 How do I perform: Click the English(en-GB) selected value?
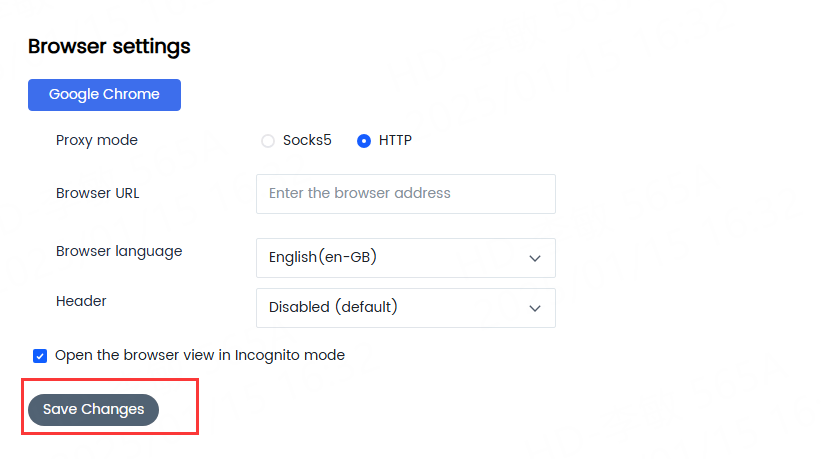tap(322, 258)
